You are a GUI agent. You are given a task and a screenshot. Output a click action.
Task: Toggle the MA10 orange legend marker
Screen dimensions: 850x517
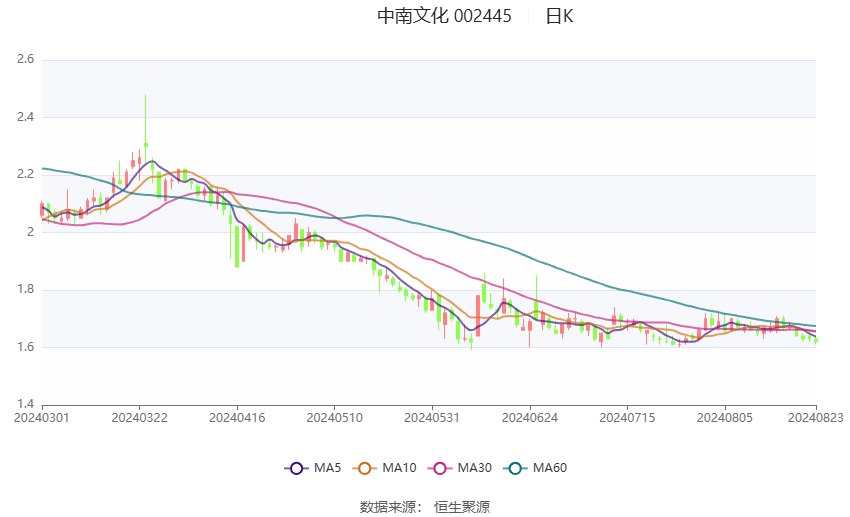tap(364, 468)
